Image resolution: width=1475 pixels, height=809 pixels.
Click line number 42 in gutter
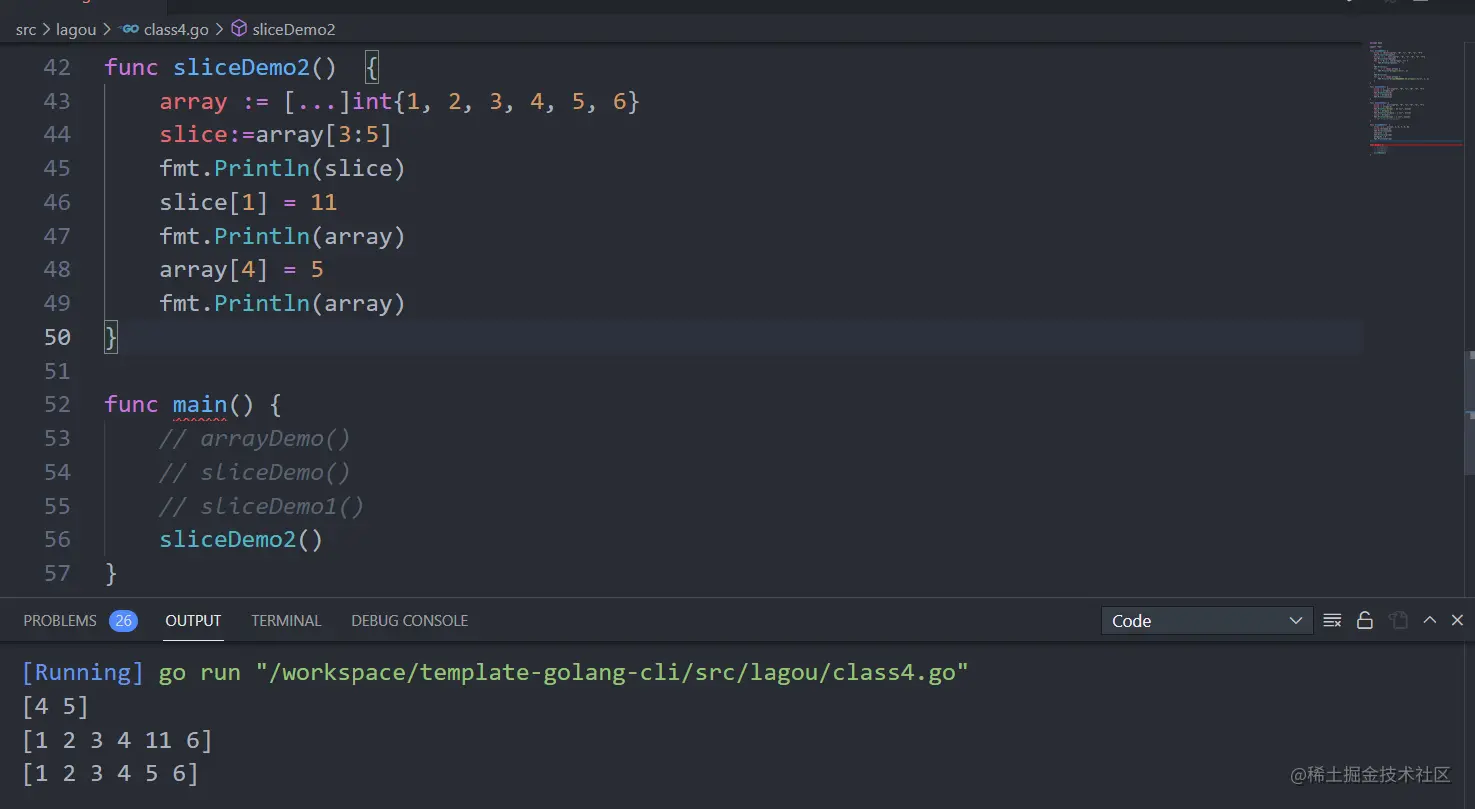tap(57, 68)
